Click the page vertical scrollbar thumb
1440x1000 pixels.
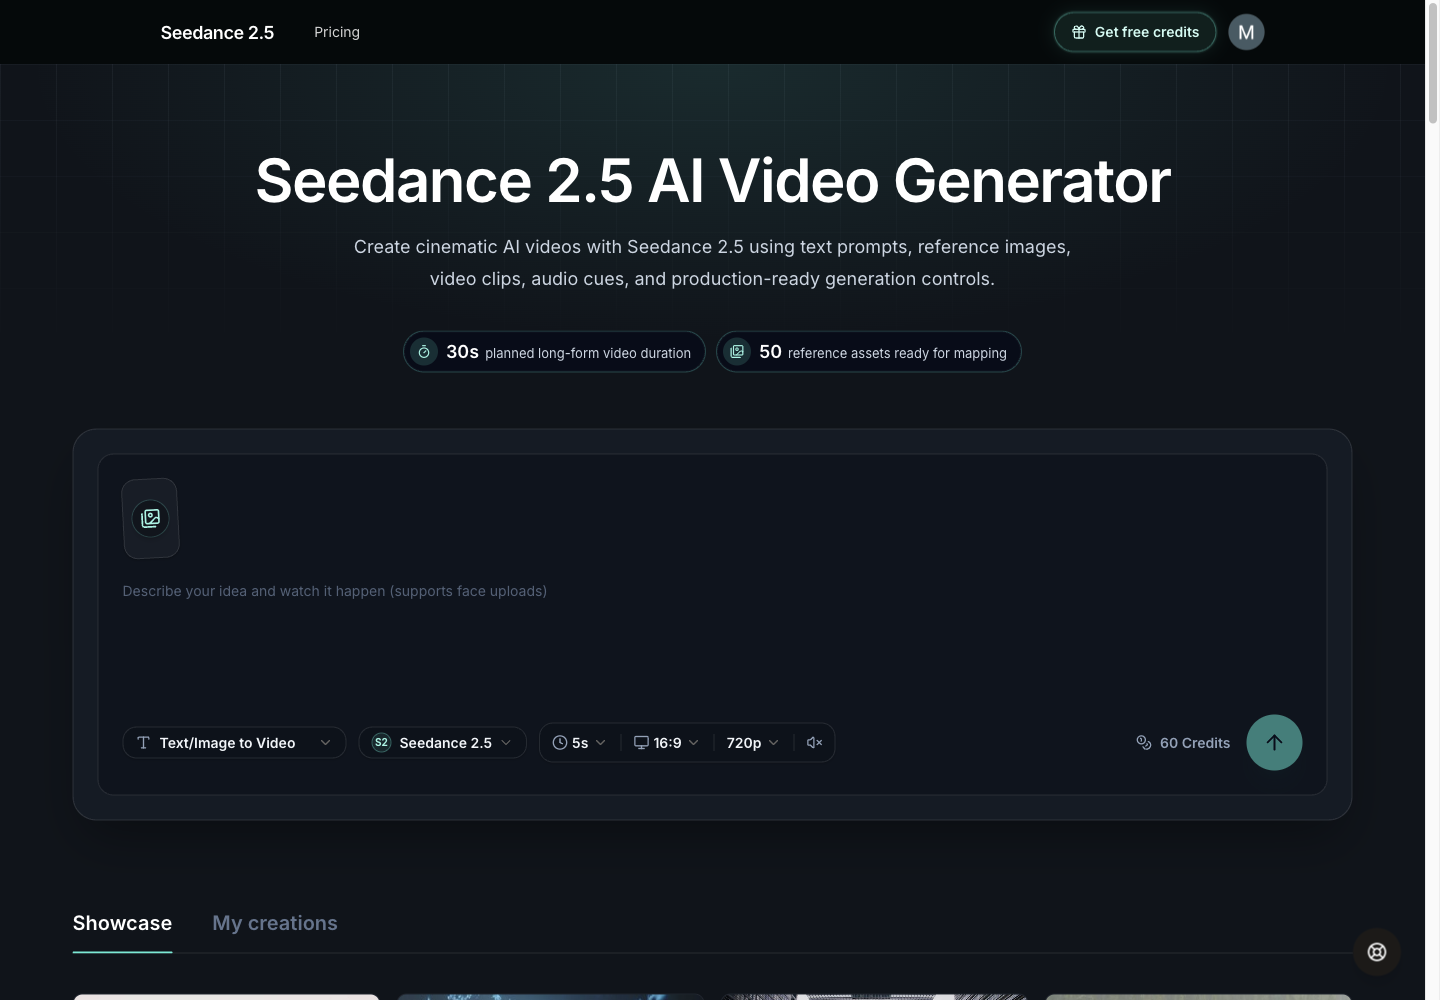(1432, 64)
